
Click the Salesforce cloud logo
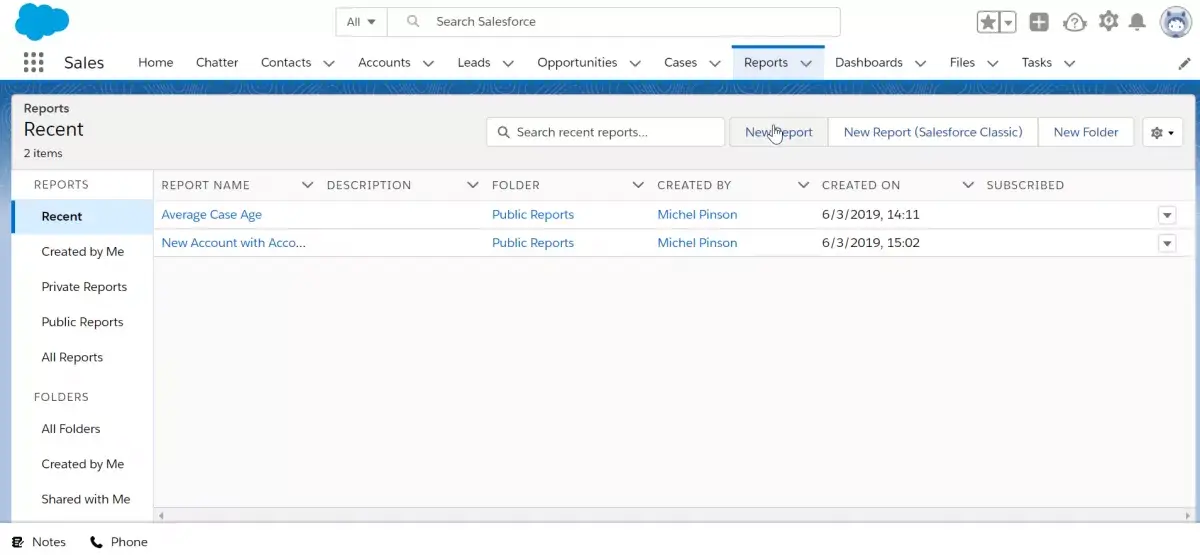(x=43, y=21)
